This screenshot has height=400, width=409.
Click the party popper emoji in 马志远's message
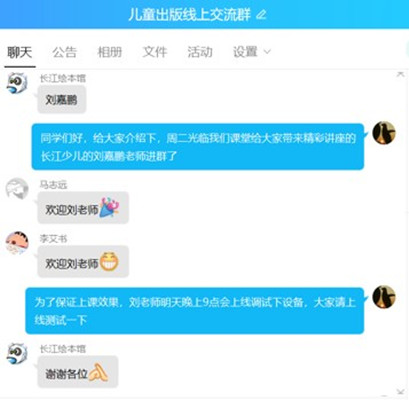coord(109,207)
